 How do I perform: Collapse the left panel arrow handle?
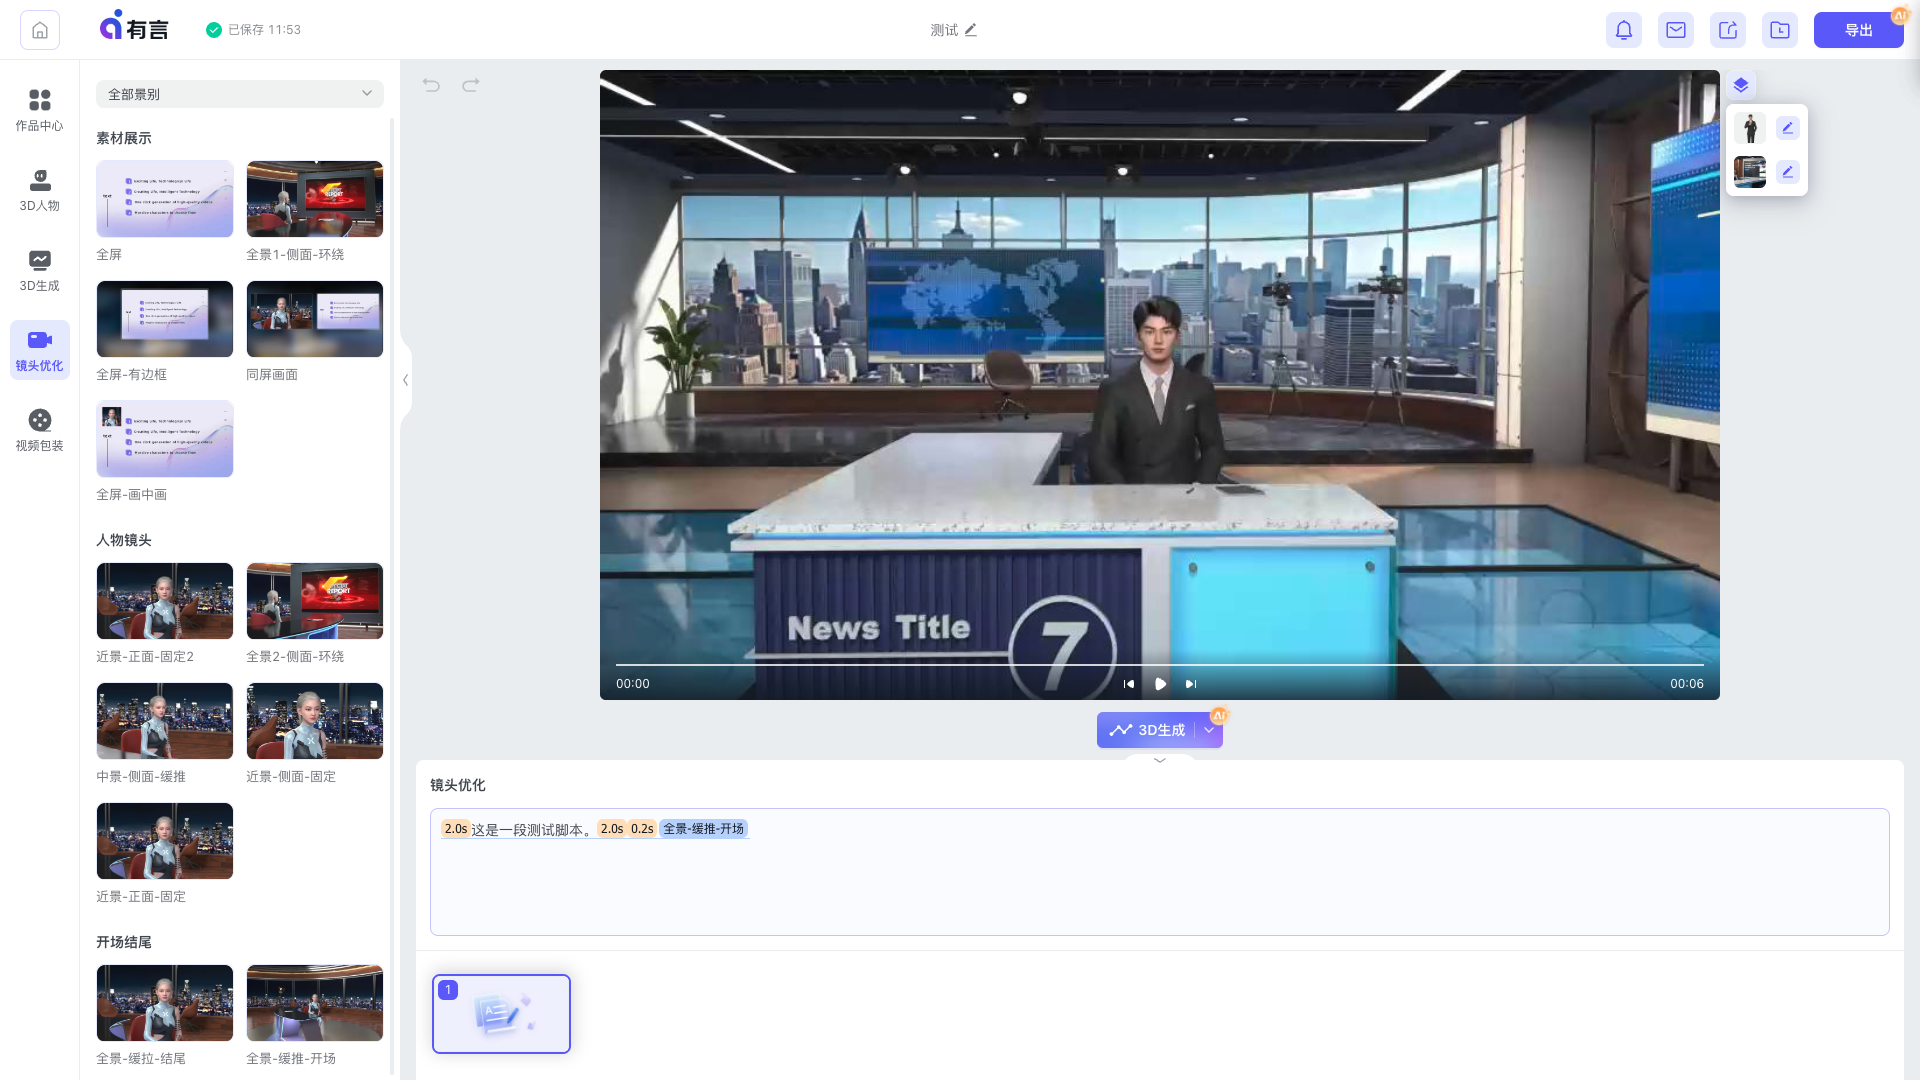click(x=405, y=380)
